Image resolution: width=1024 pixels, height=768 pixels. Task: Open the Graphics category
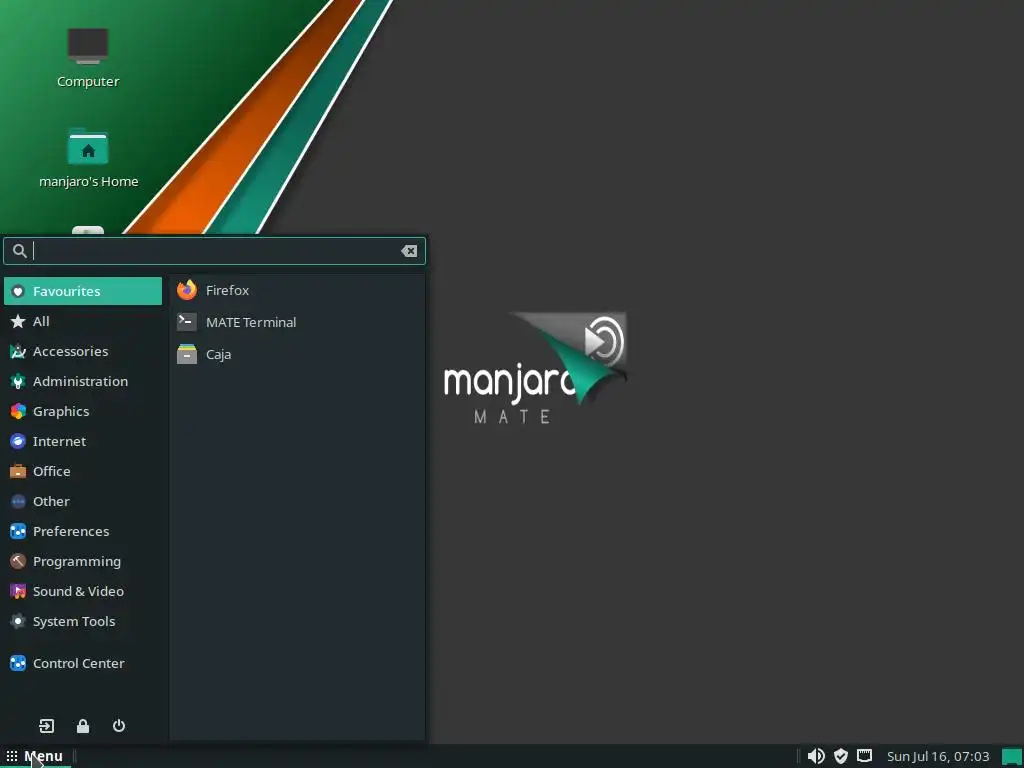(x=83, y=411)
